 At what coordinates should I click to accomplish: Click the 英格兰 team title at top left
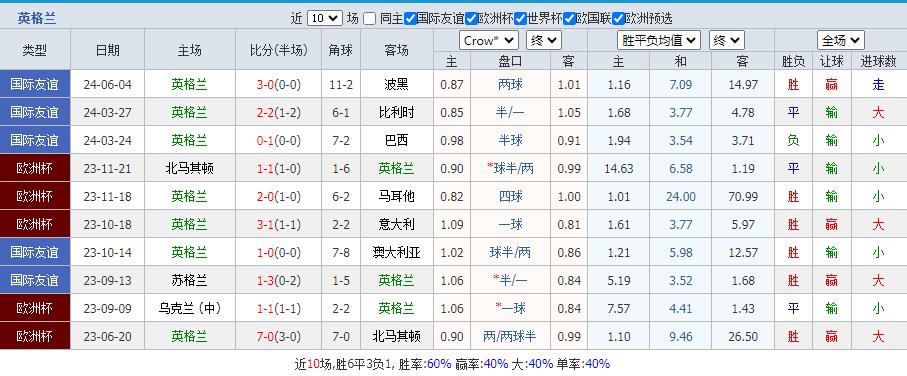coord(36,19)
